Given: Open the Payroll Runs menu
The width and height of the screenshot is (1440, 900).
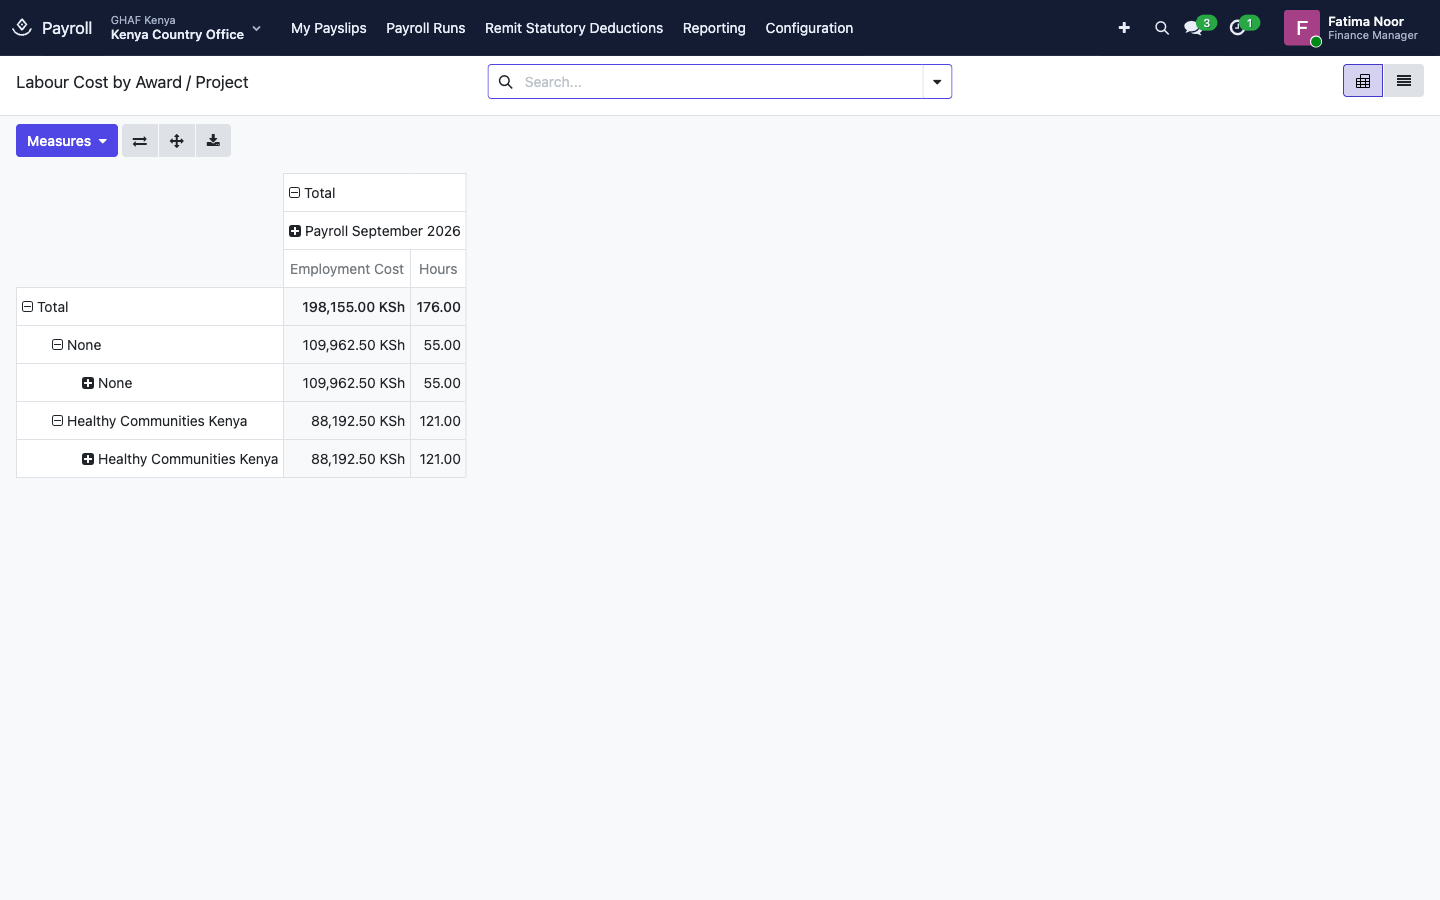Looking at the screenshot, I should tap(426, 28).
